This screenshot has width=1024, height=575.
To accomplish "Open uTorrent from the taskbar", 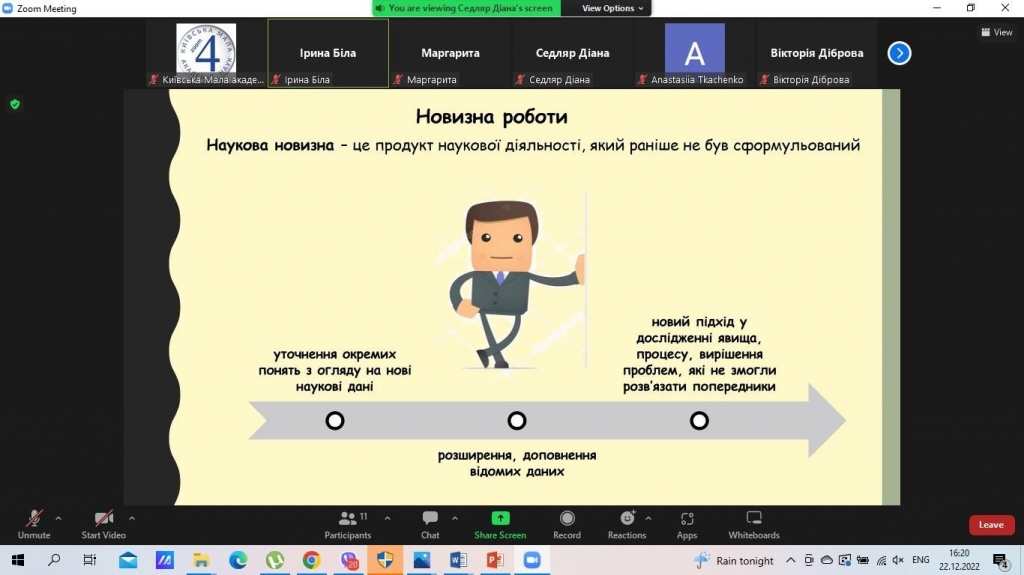I will pyautogui.click(x=274, y=560).
